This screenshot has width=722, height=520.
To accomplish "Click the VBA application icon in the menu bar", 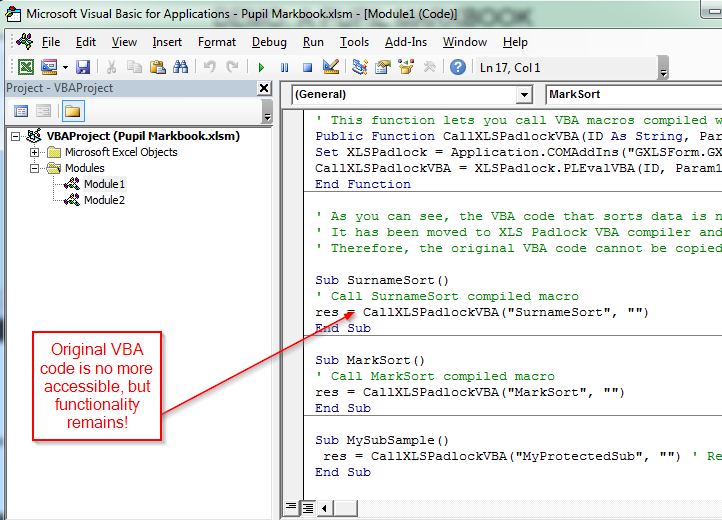I will tap(24, 41).
